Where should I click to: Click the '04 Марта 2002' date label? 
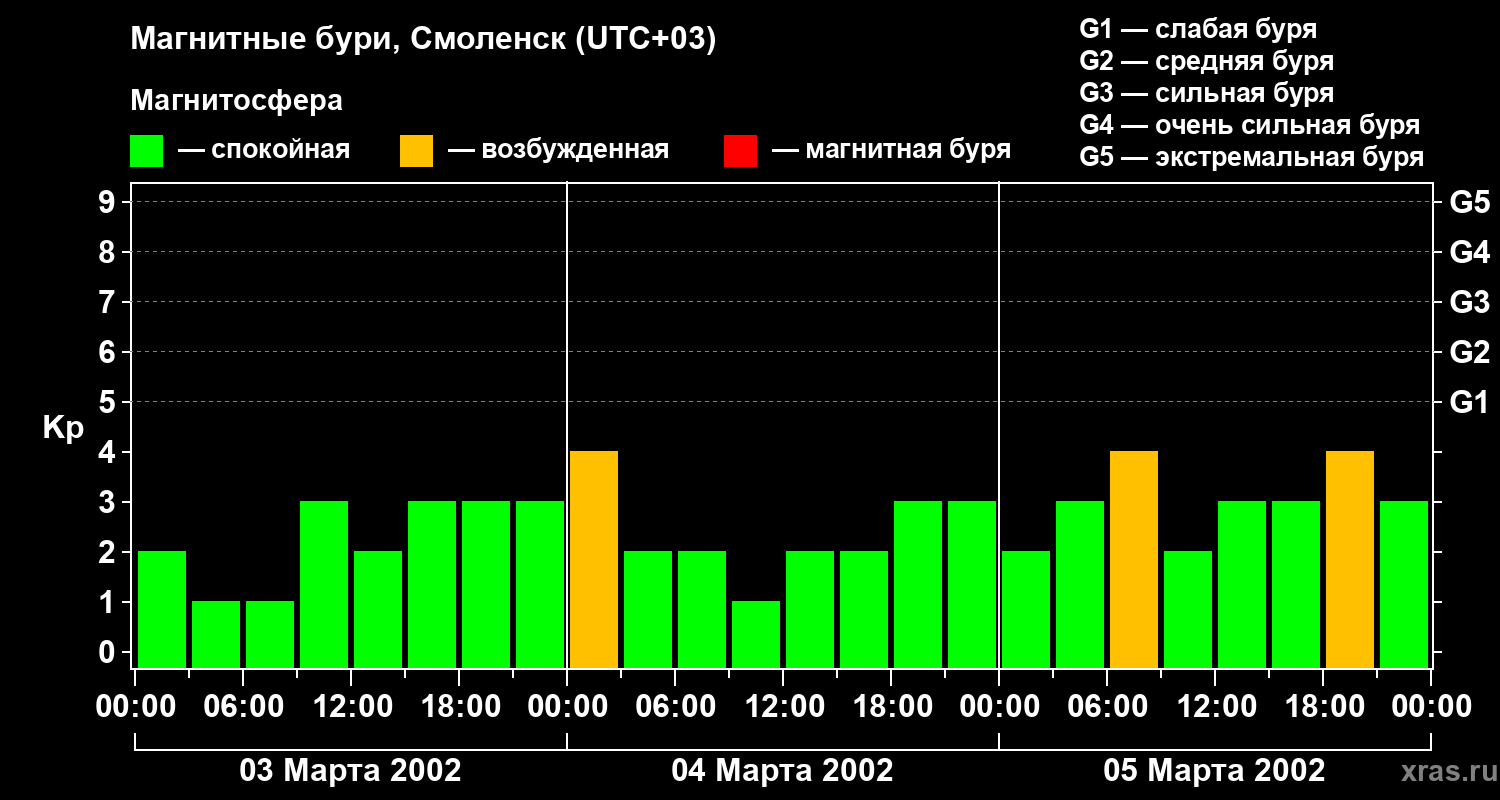(x=782, y=770)
